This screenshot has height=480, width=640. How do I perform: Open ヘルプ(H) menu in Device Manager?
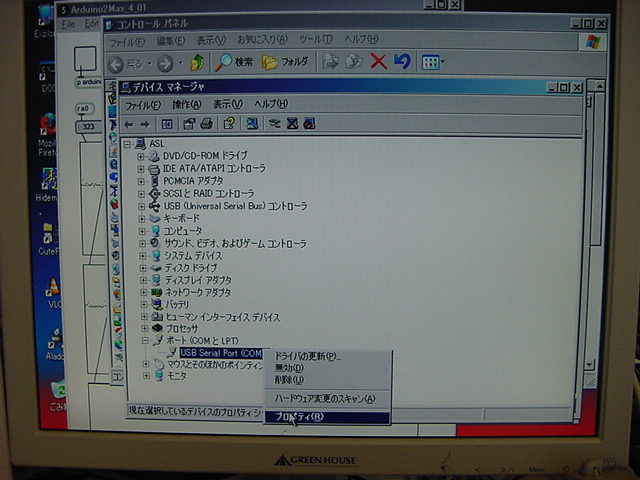(271, 104)
